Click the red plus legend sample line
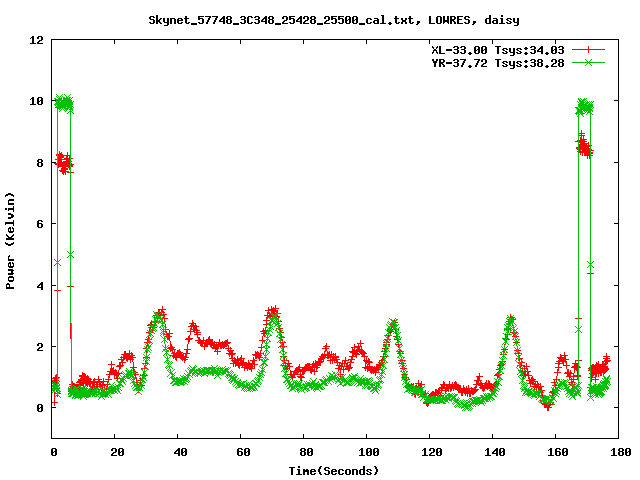This screenshot has height=480, width=640. point(588,50)
